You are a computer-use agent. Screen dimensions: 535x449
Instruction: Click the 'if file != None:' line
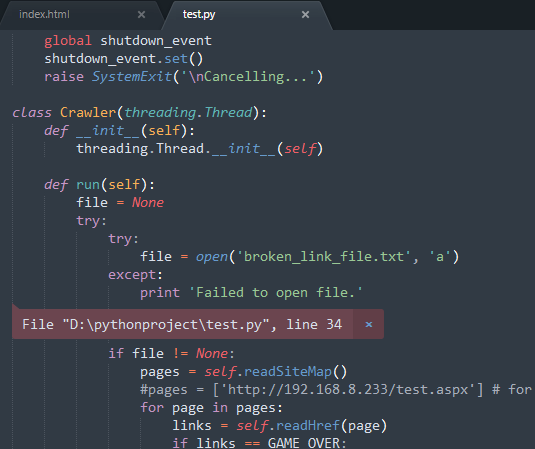tap(172, 353)
